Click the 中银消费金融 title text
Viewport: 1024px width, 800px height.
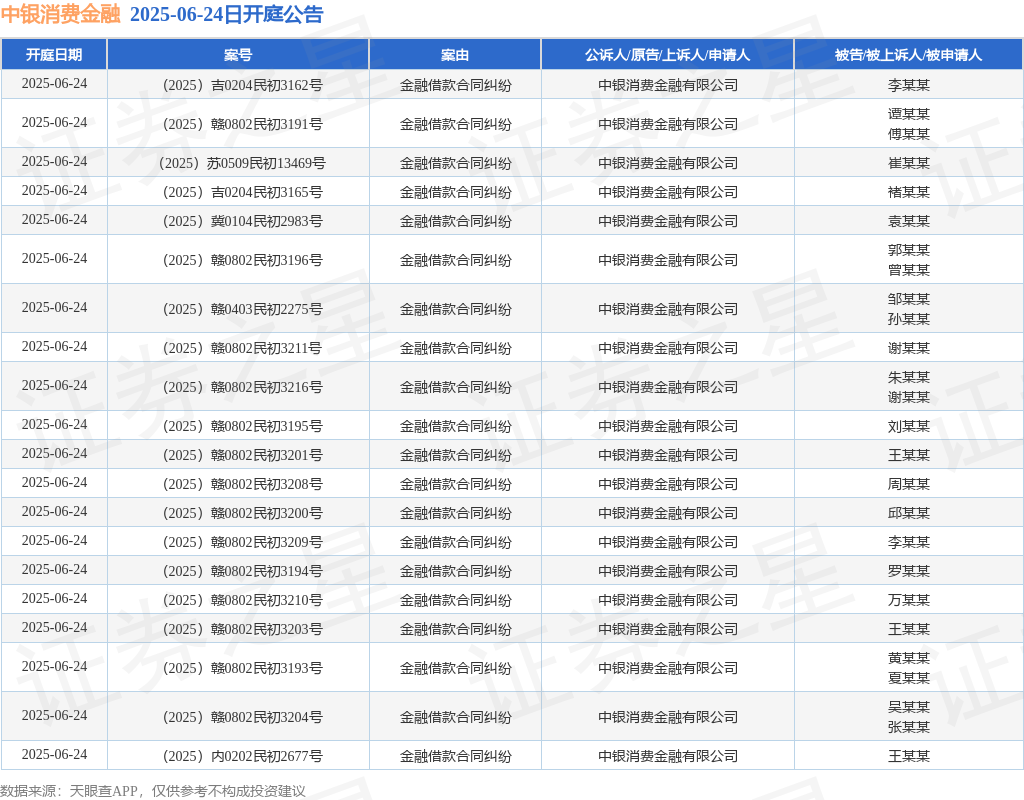60,14
